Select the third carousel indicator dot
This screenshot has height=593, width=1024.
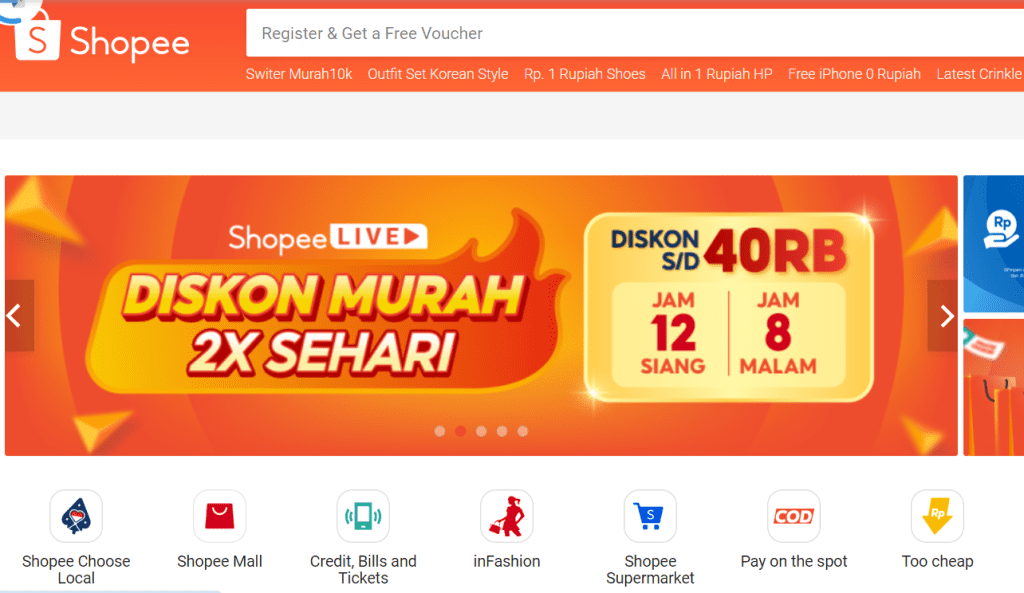coord(481,431)
